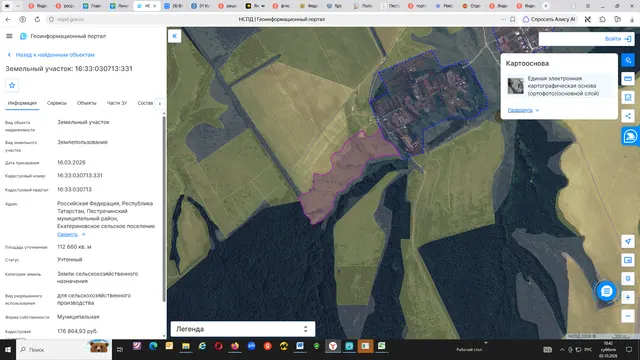Click the taskbar clock and date

[608, 350]
